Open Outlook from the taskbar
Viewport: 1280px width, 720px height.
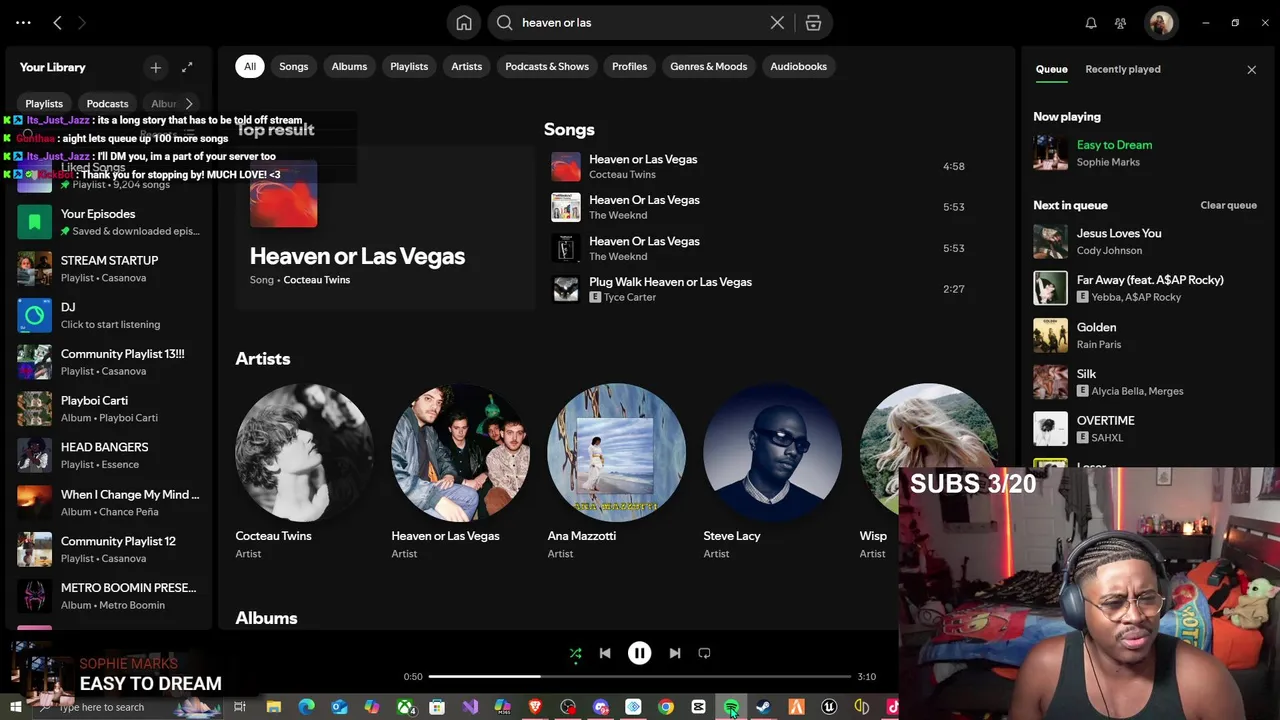(339, 707)
